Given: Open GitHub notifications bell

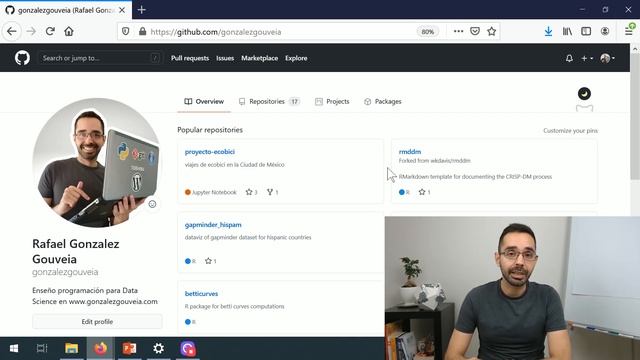Looking at the screenshot, I should point(569,58).
